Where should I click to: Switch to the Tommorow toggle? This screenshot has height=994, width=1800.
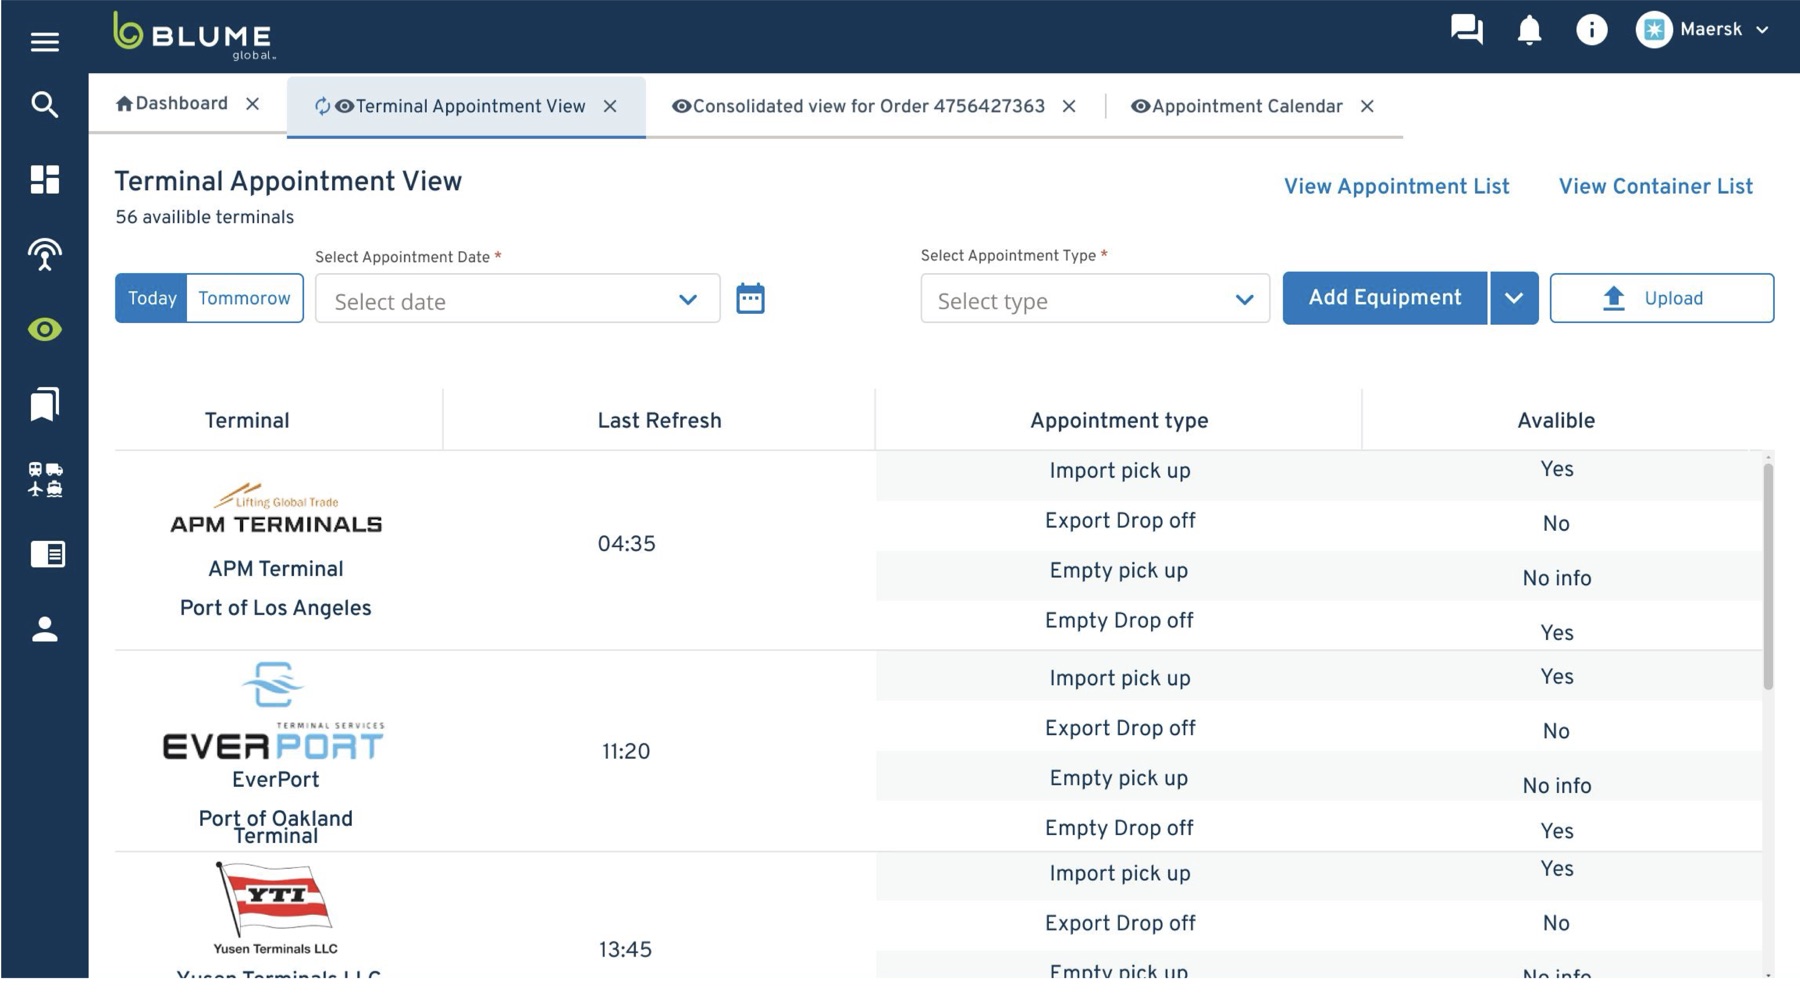tap(245, 298)
